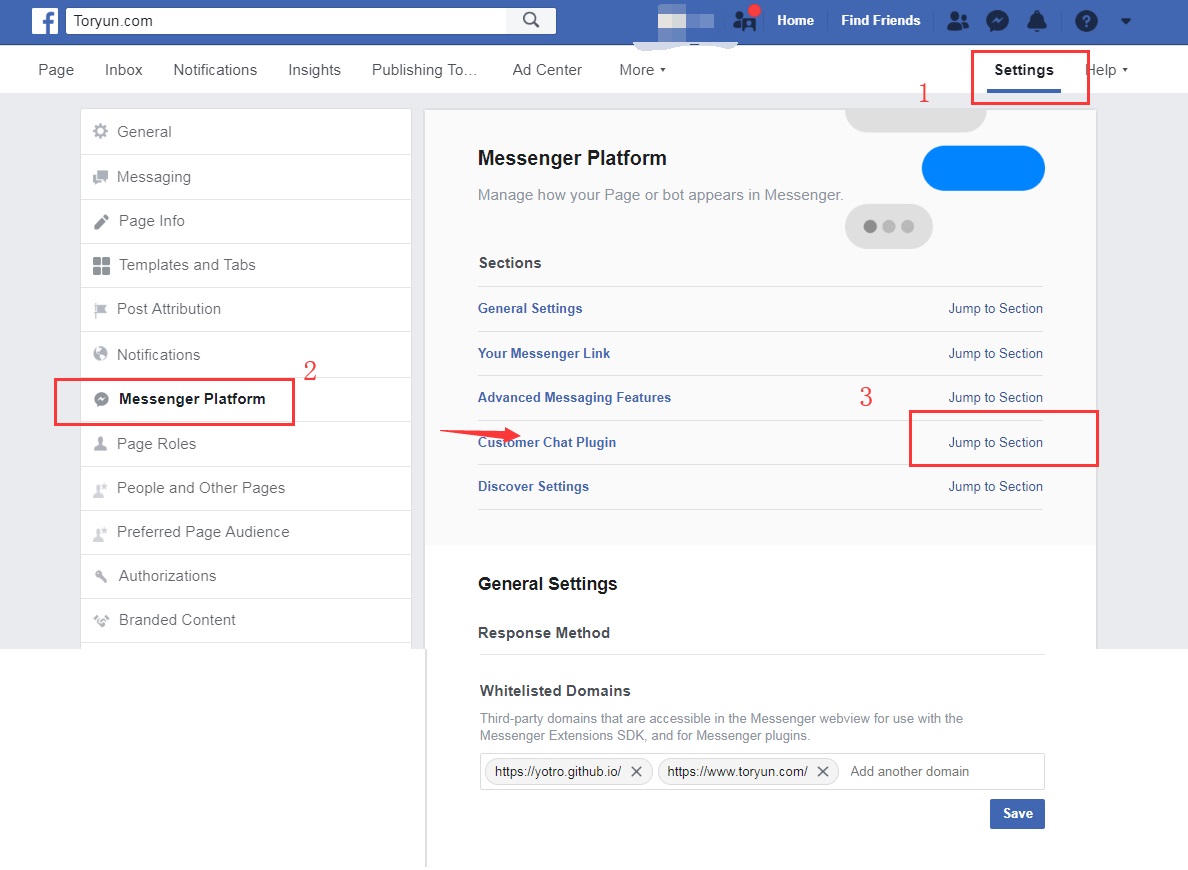Remove the yotro.github.io whitelisted domain

[636, 771]
